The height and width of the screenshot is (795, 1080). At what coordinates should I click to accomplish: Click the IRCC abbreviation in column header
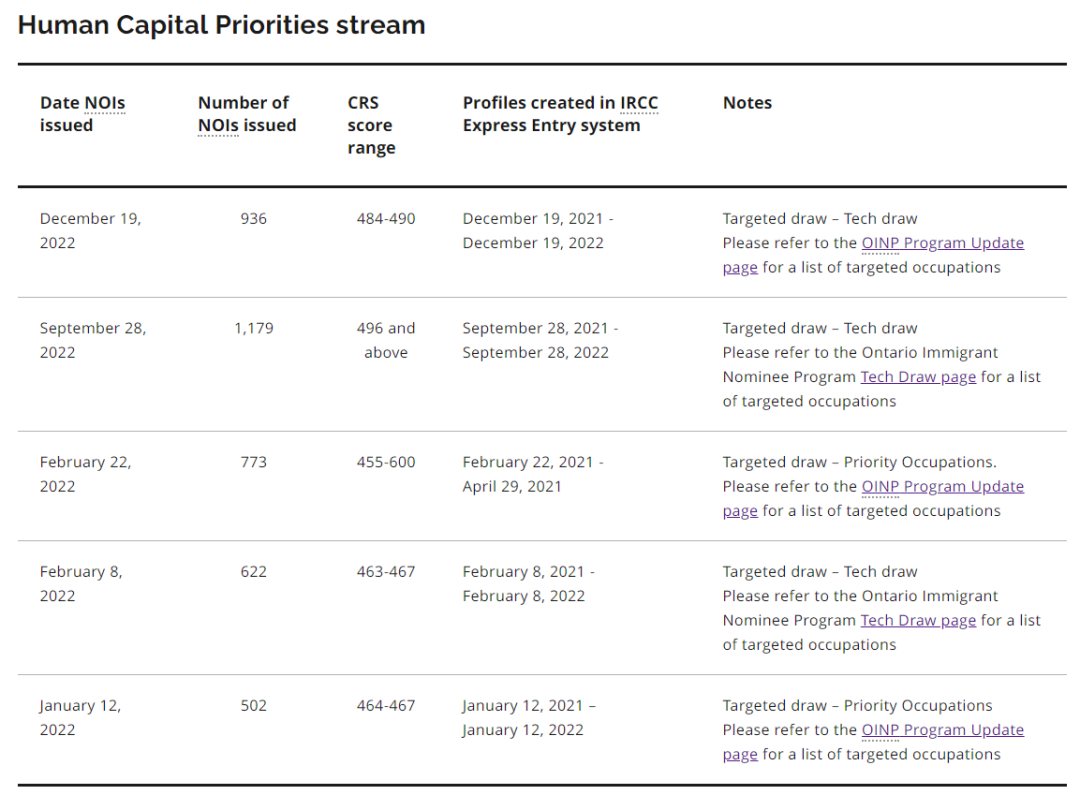(639, 103)
